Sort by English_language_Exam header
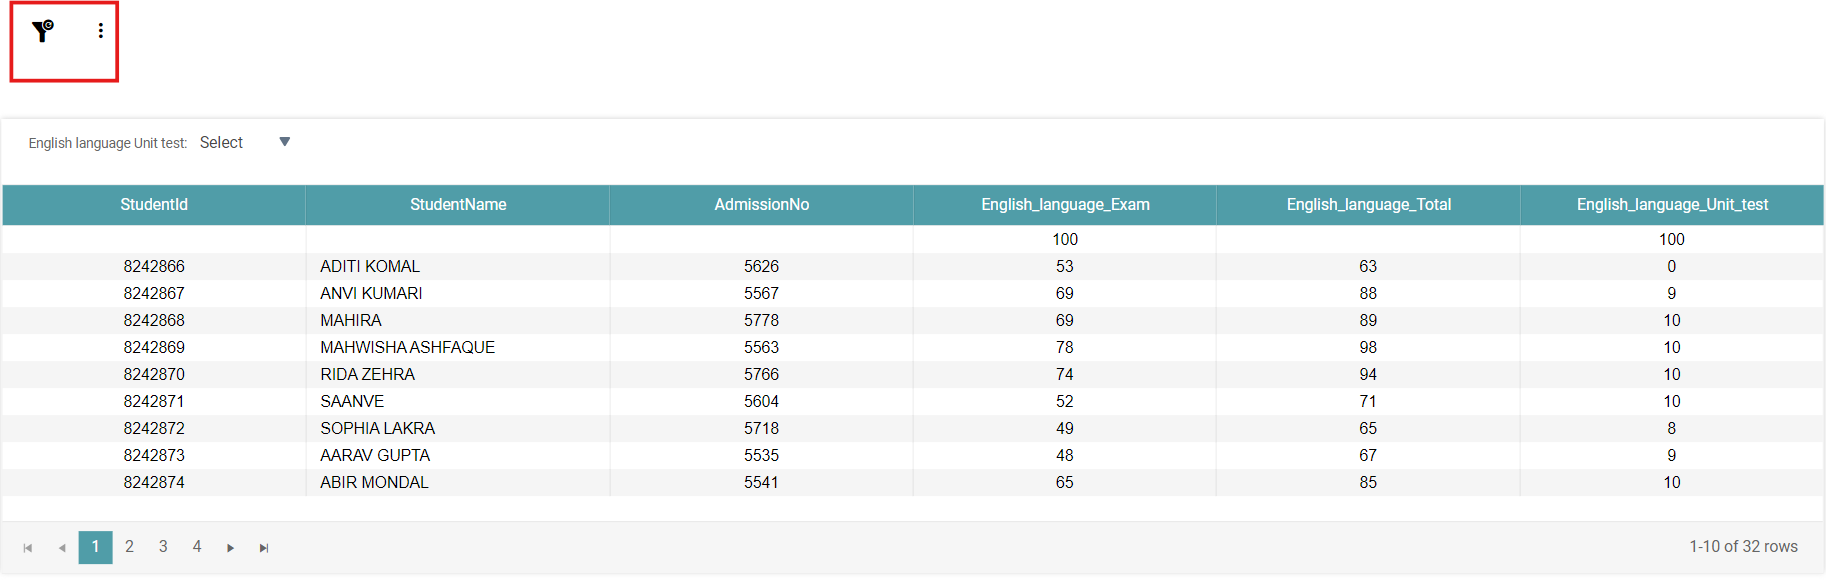The height and width of the screenshot is (582, 1826). [1065, 205]
